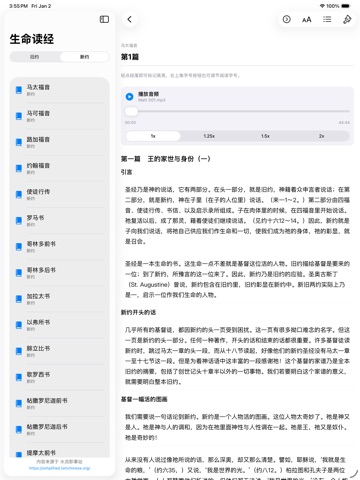
Task: Tap the 第1篇 chapter title
Action: (130, 57)
